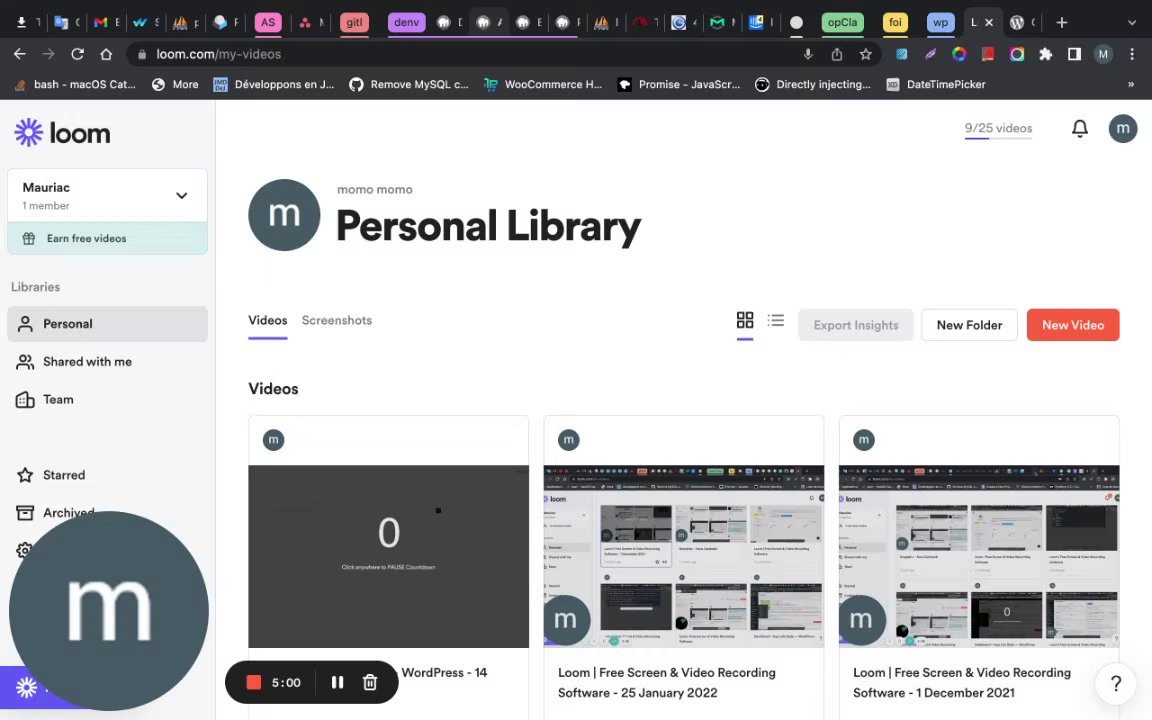
Task: Click Earn free videos banner
Action: (x=107, y=238)
